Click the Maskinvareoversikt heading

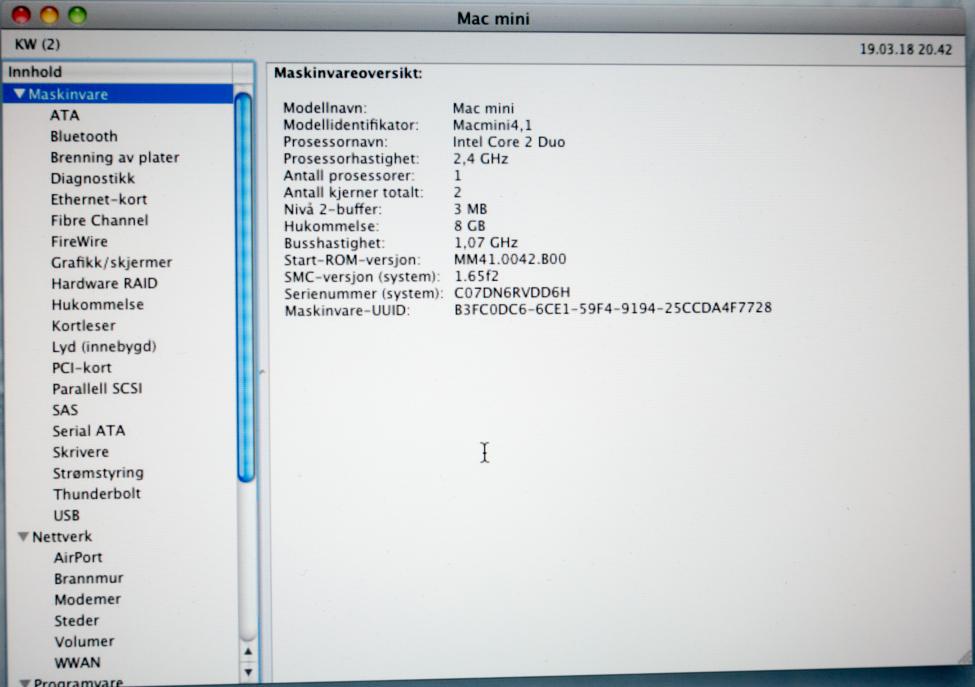point(348,73)
